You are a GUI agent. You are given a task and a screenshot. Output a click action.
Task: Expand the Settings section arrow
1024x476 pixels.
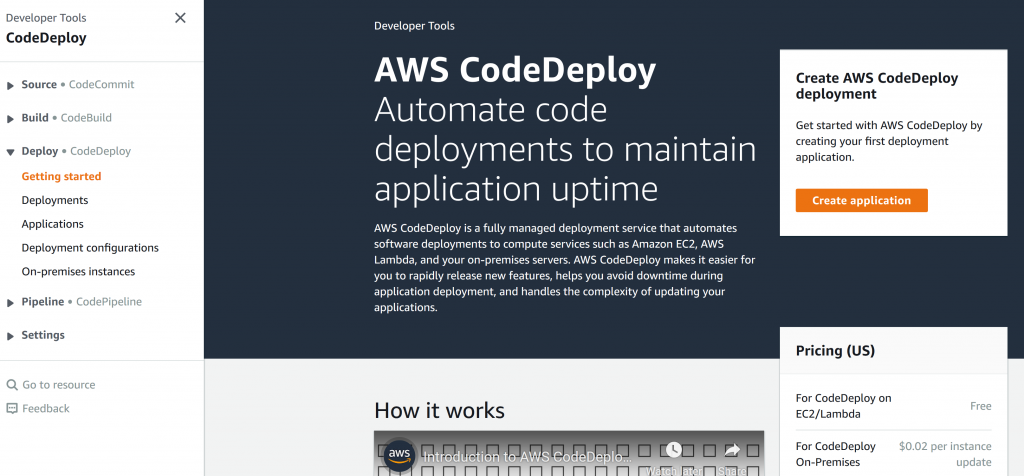[x=10, y=336]
